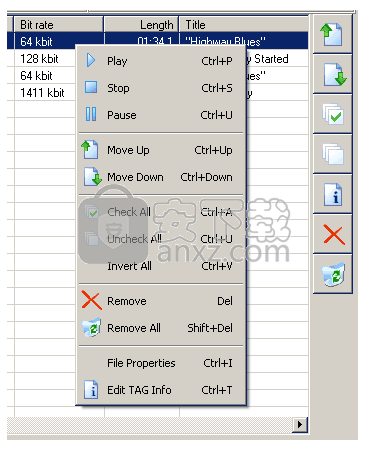Click the Title column header
The image size is (373, 452).
(x=244, y=25)
